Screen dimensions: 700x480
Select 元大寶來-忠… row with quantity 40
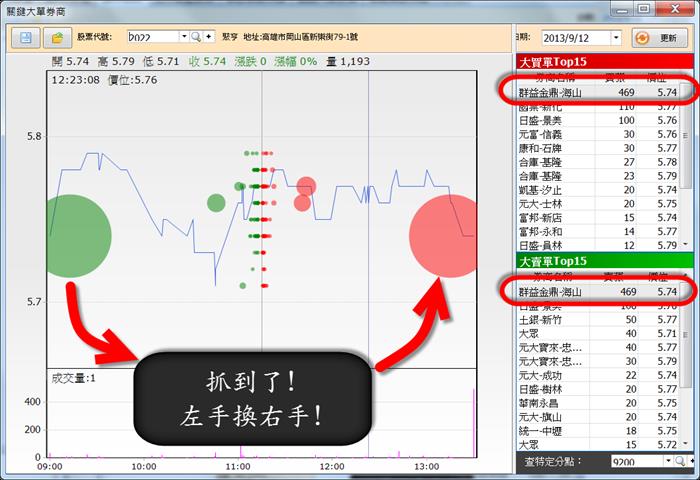(598, 347)
